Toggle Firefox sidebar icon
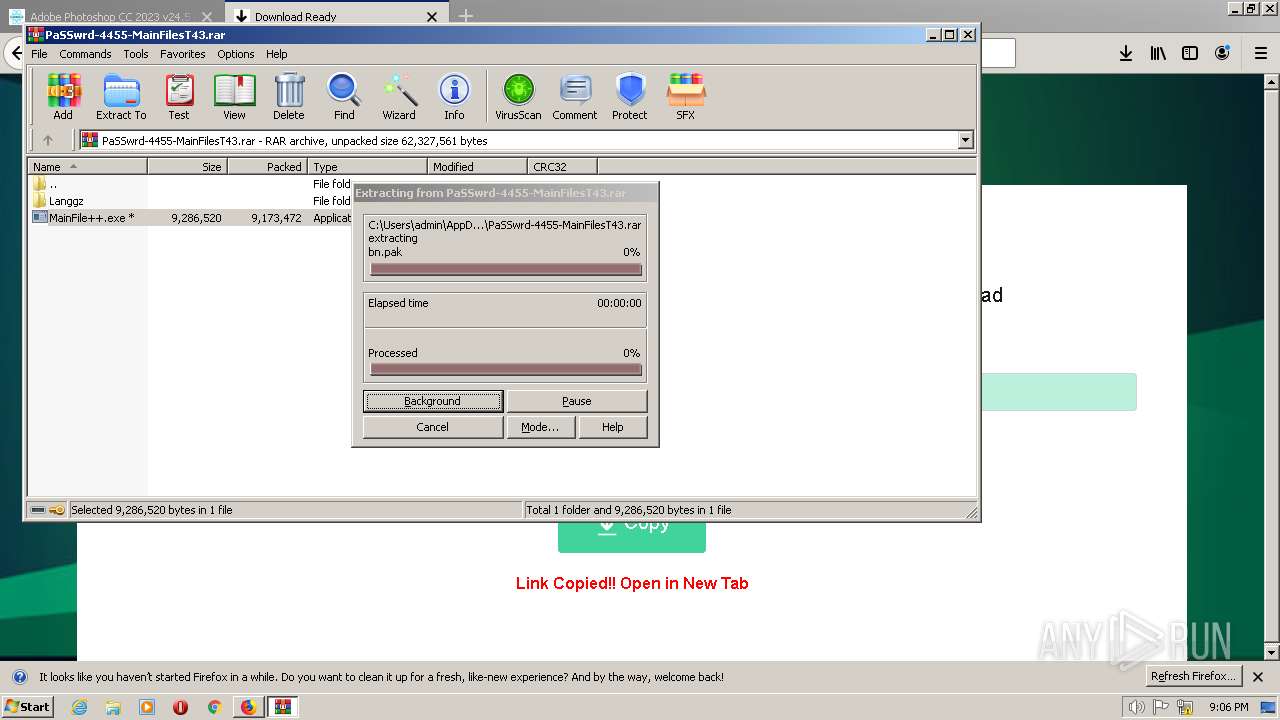 [1190, 54]
